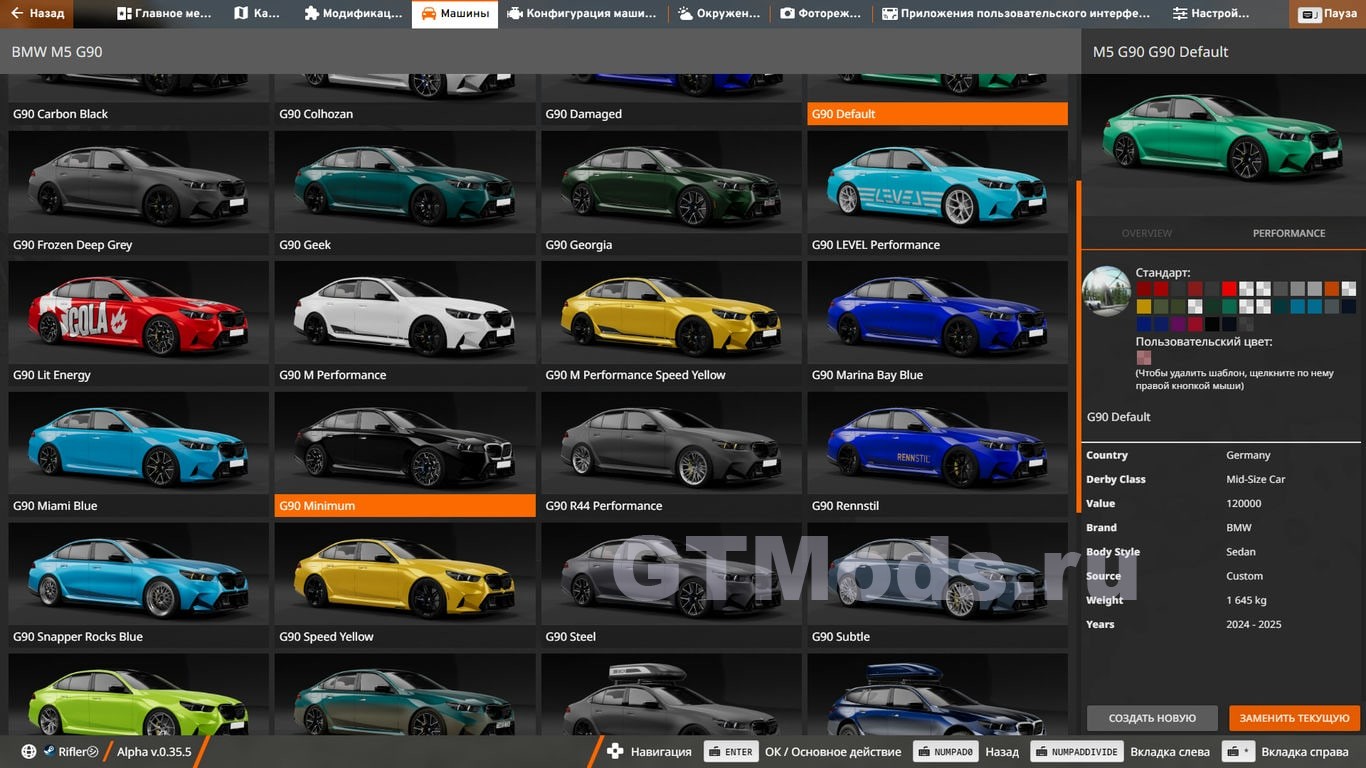Click the NUMPADDIVIDE key hint icon
Viewport: 1366px width, 768px height.
[1077, 752]
